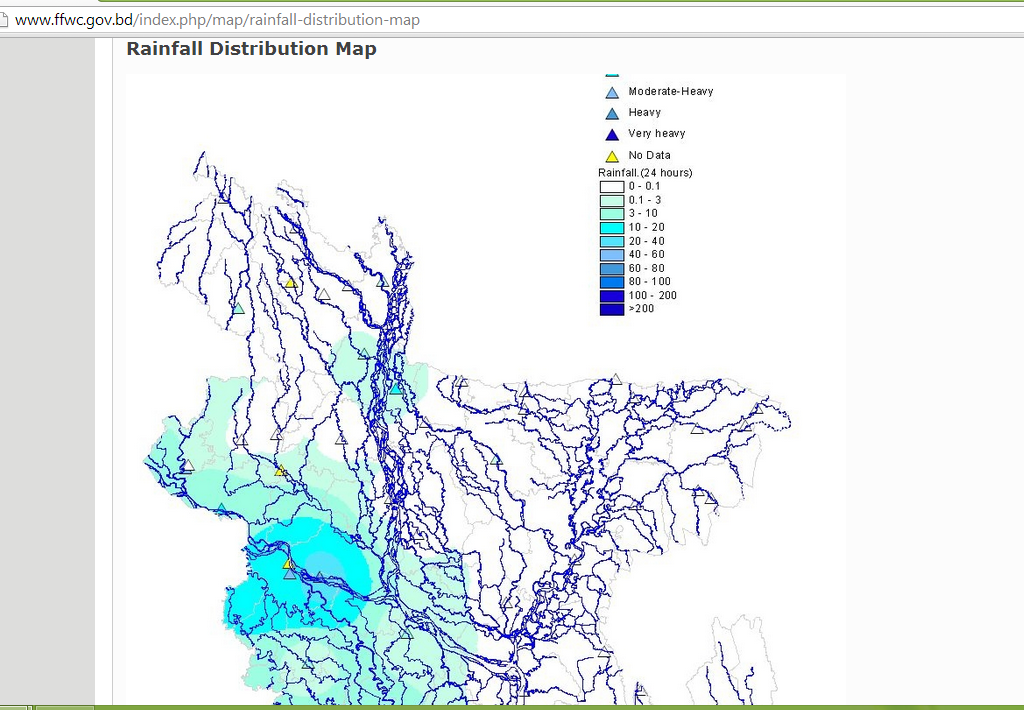
Task: Select the 10 - 20 cyan legend swatch
Action: (x=611, y=228)
